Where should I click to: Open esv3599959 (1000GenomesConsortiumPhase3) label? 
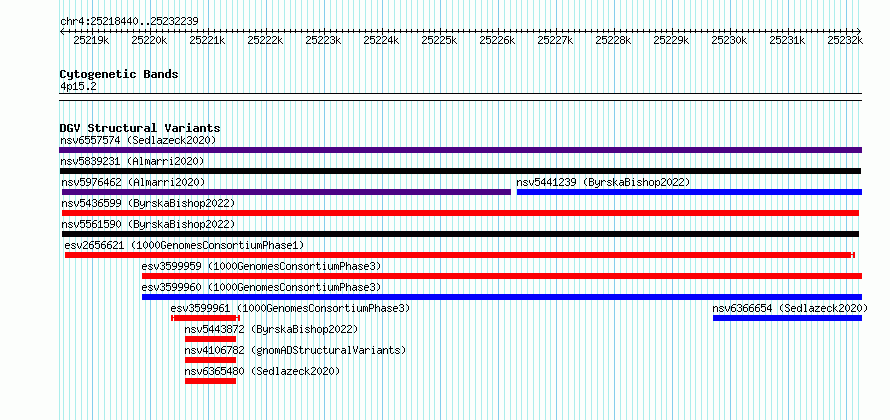coord(261,266)
